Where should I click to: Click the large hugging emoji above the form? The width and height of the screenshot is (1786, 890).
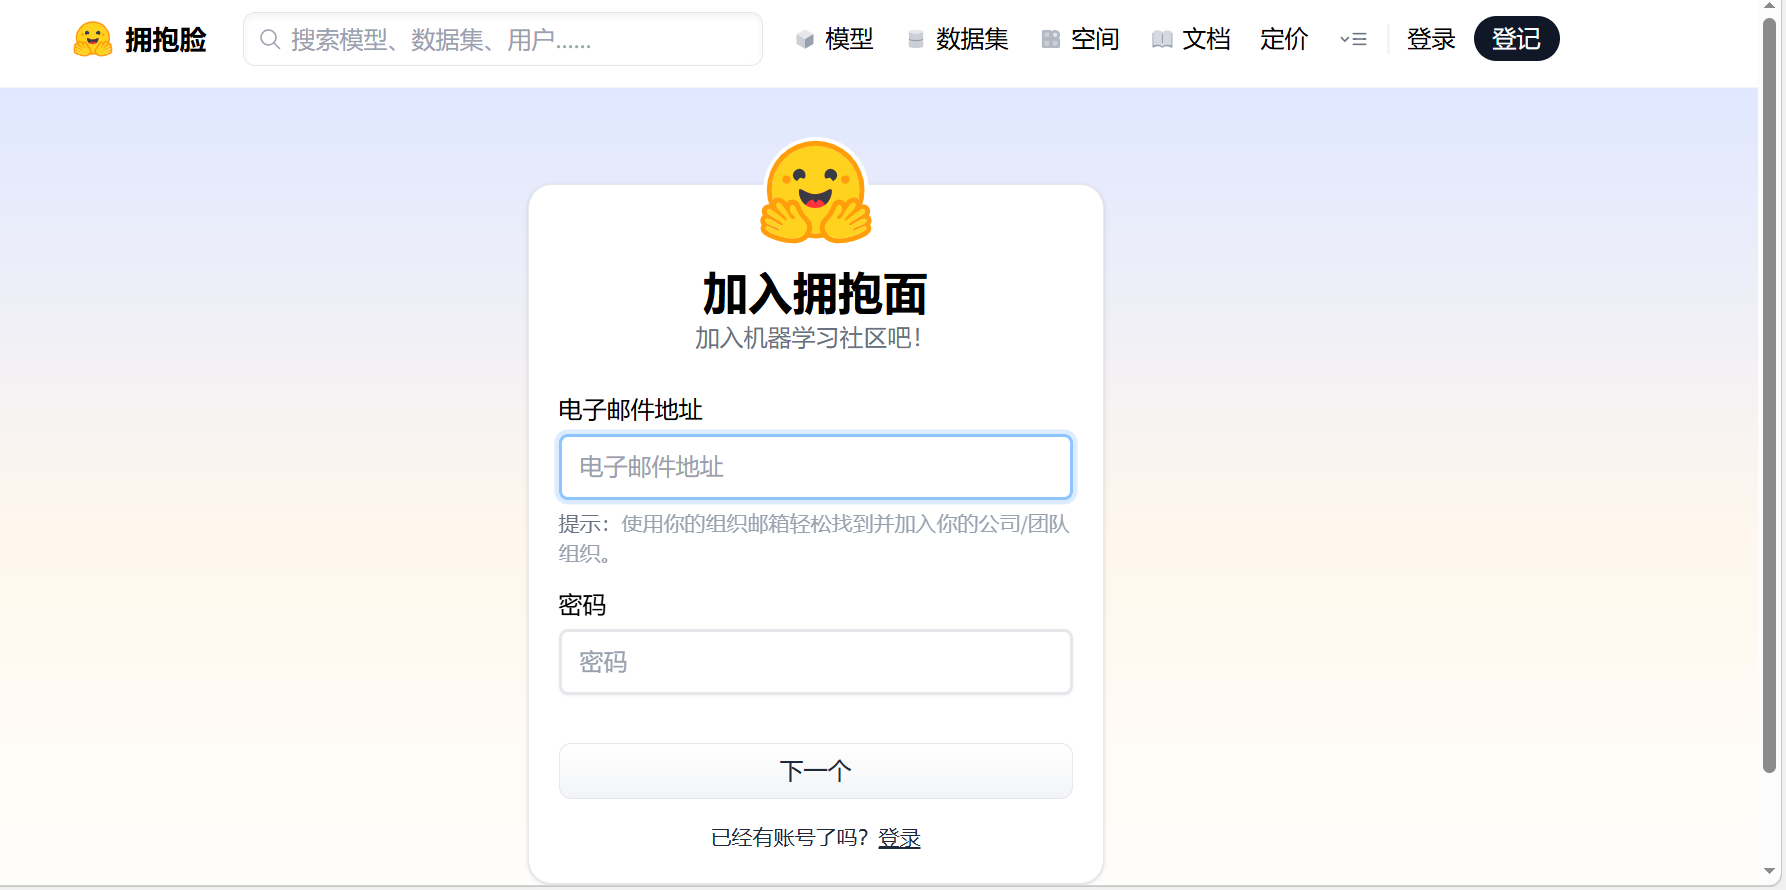[x=816, y=192]
